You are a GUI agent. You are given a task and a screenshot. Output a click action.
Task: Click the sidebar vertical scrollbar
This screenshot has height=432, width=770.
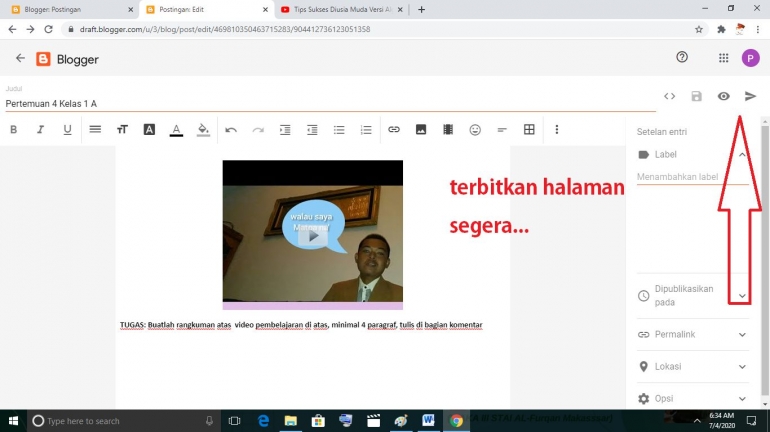pyautogui.click(x=765, y=260)
